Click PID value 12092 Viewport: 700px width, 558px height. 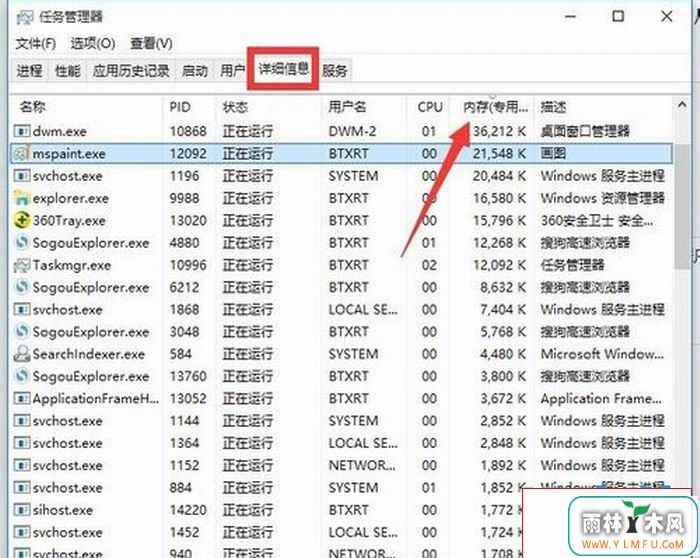(x=188, y=154)
